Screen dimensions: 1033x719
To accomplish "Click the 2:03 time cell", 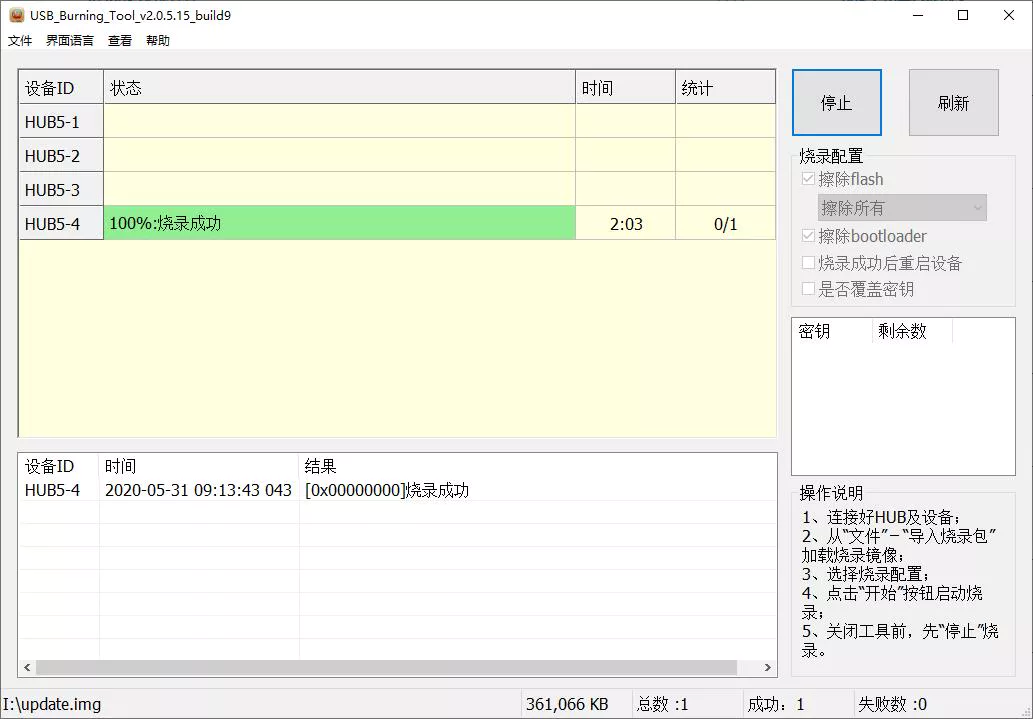I will [625, 223].
